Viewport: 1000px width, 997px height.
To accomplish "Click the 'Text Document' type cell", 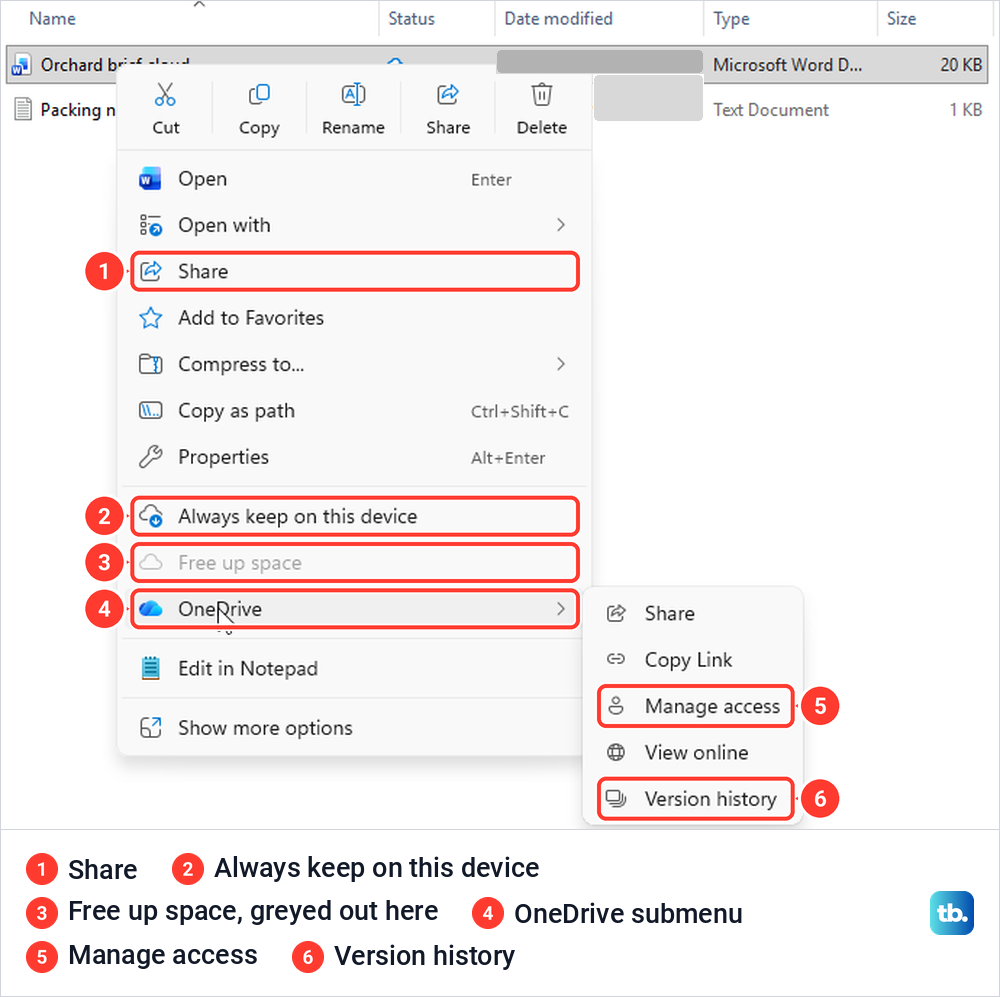I will pyautogui.click(x=770, y=110).
